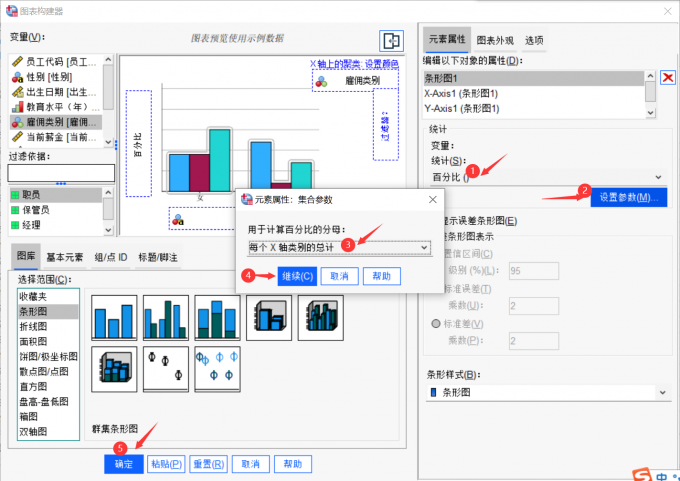Switch to the 图库 tab

(x=26, y=256)
